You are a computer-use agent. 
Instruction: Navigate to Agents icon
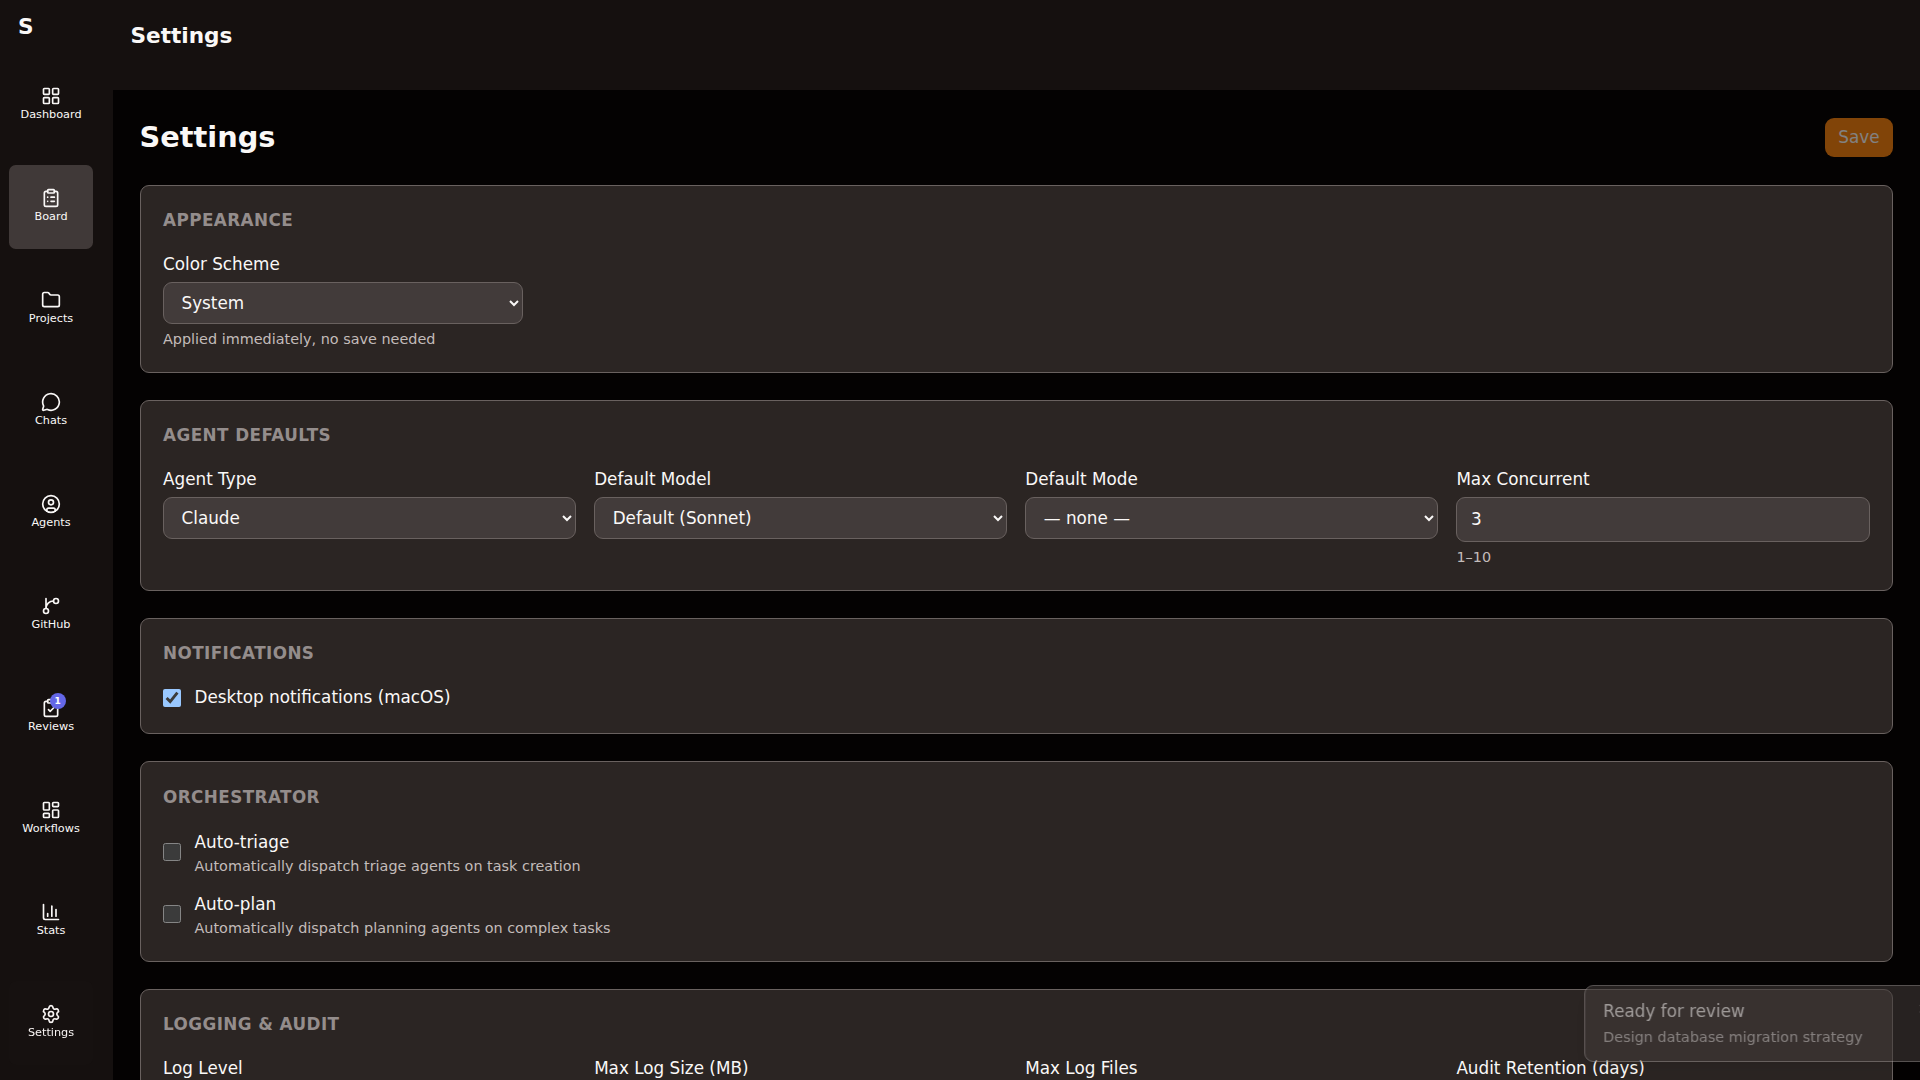pos(51,511)
